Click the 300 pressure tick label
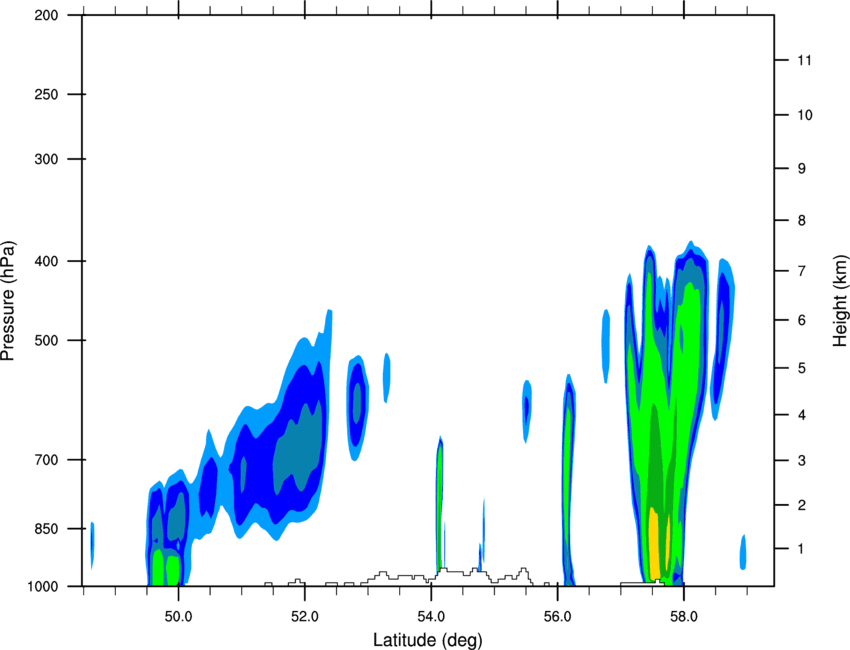Viewport: 850px width, 650px height. 46,159
